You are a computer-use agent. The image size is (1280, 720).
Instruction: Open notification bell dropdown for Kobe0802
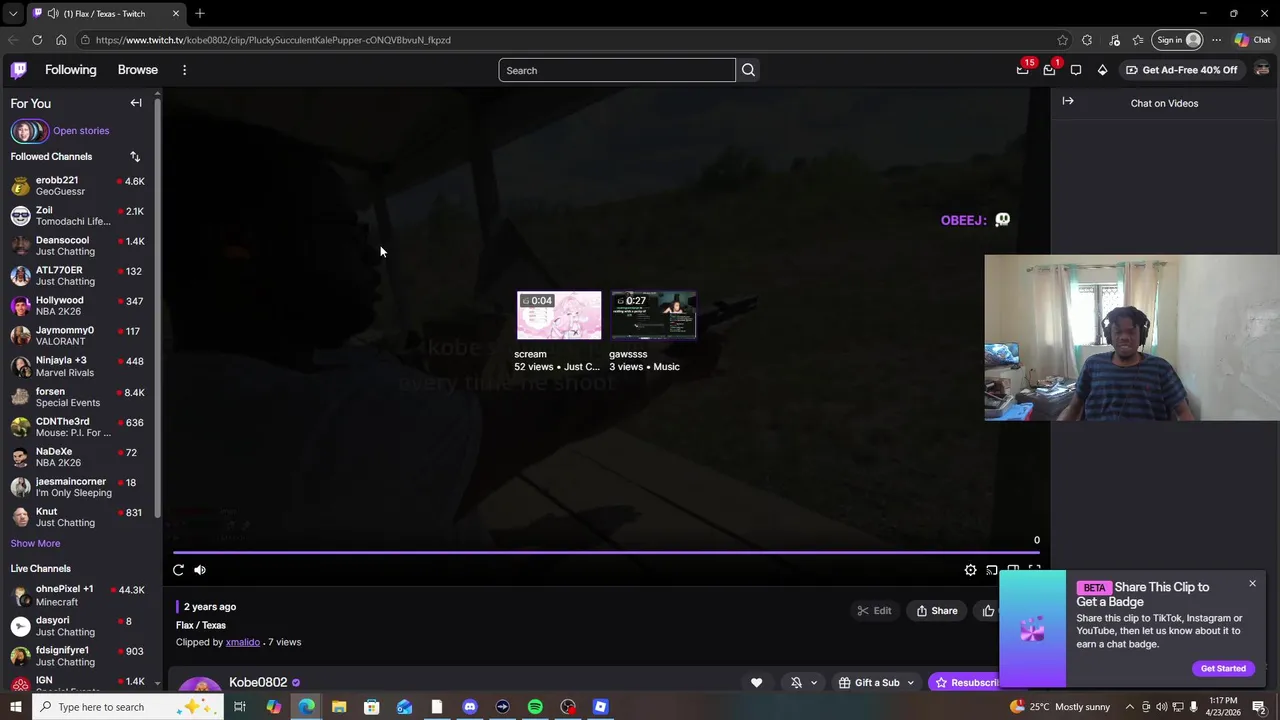click(803, 683)
